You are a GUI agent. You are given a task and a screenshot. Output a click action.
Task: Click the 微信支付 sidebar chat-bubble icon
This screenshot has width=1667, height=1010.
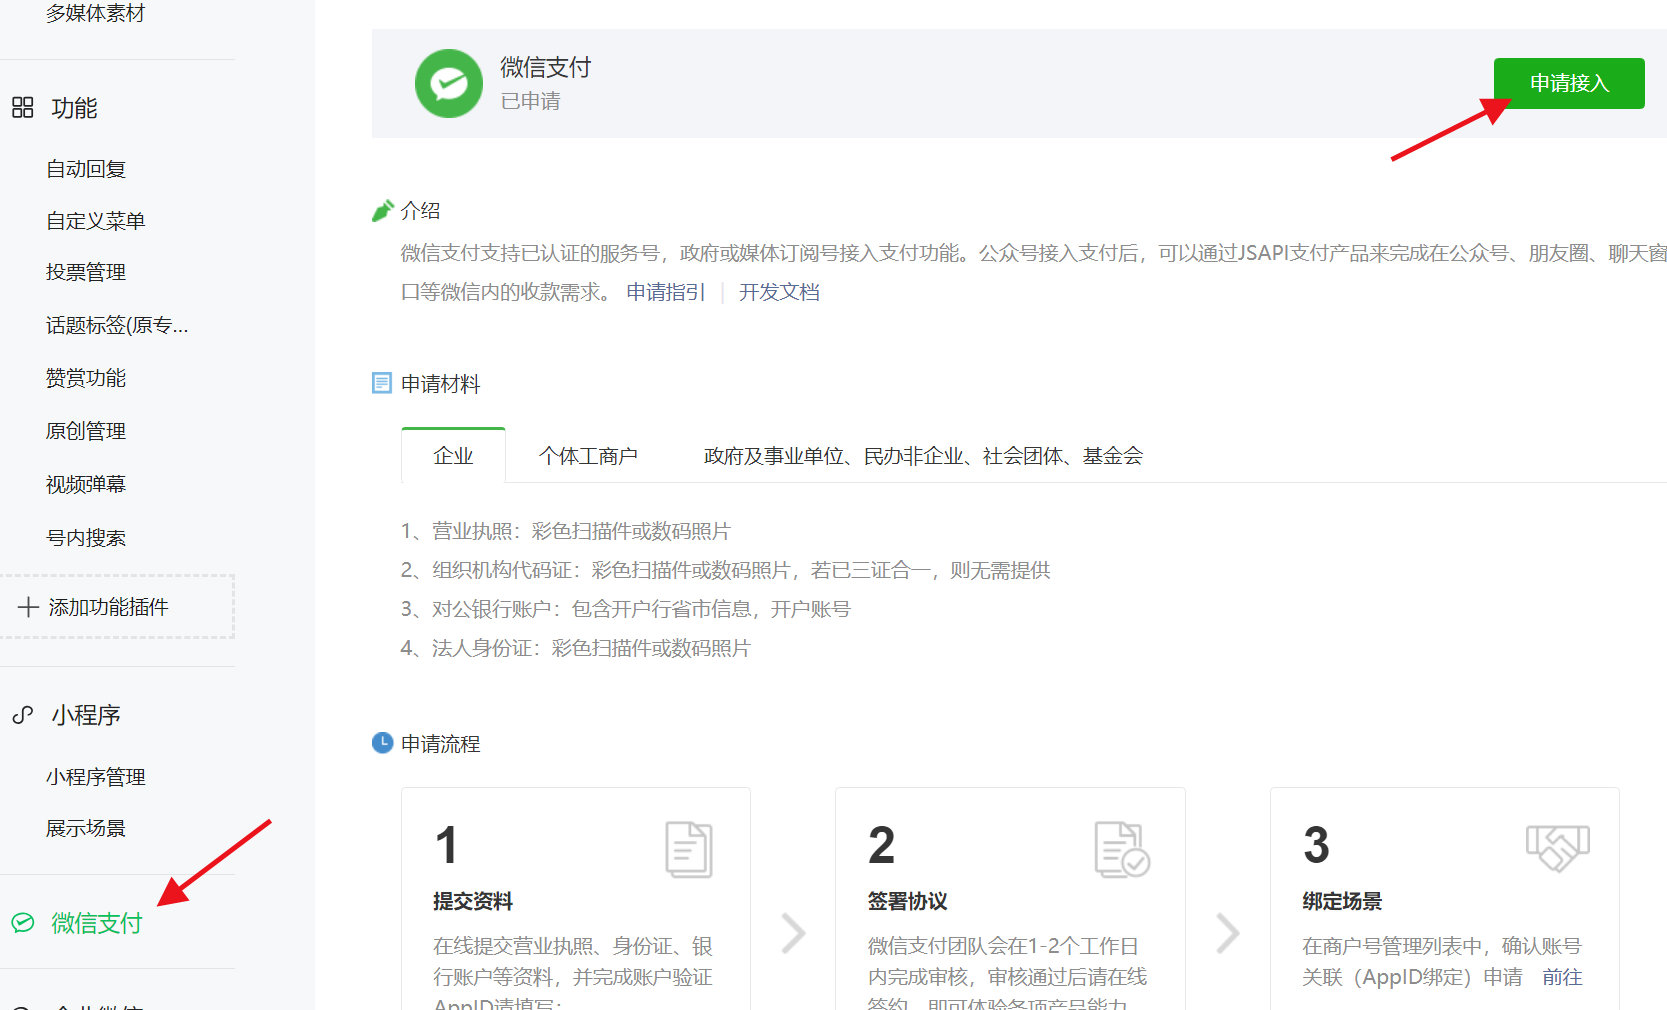[23, 923]
